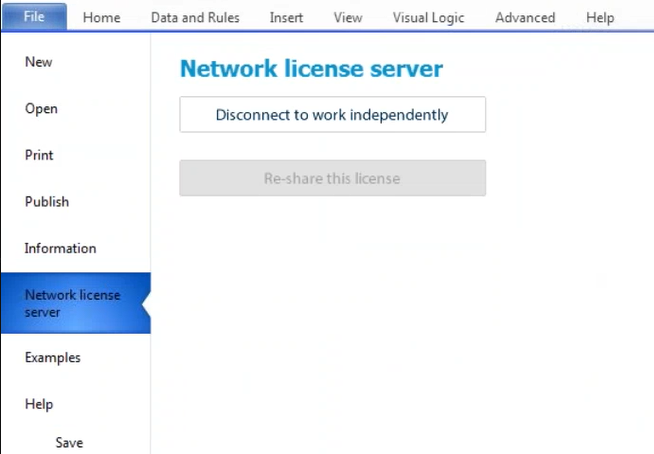
Task: Go to the View tab
Action: (348, 17)
